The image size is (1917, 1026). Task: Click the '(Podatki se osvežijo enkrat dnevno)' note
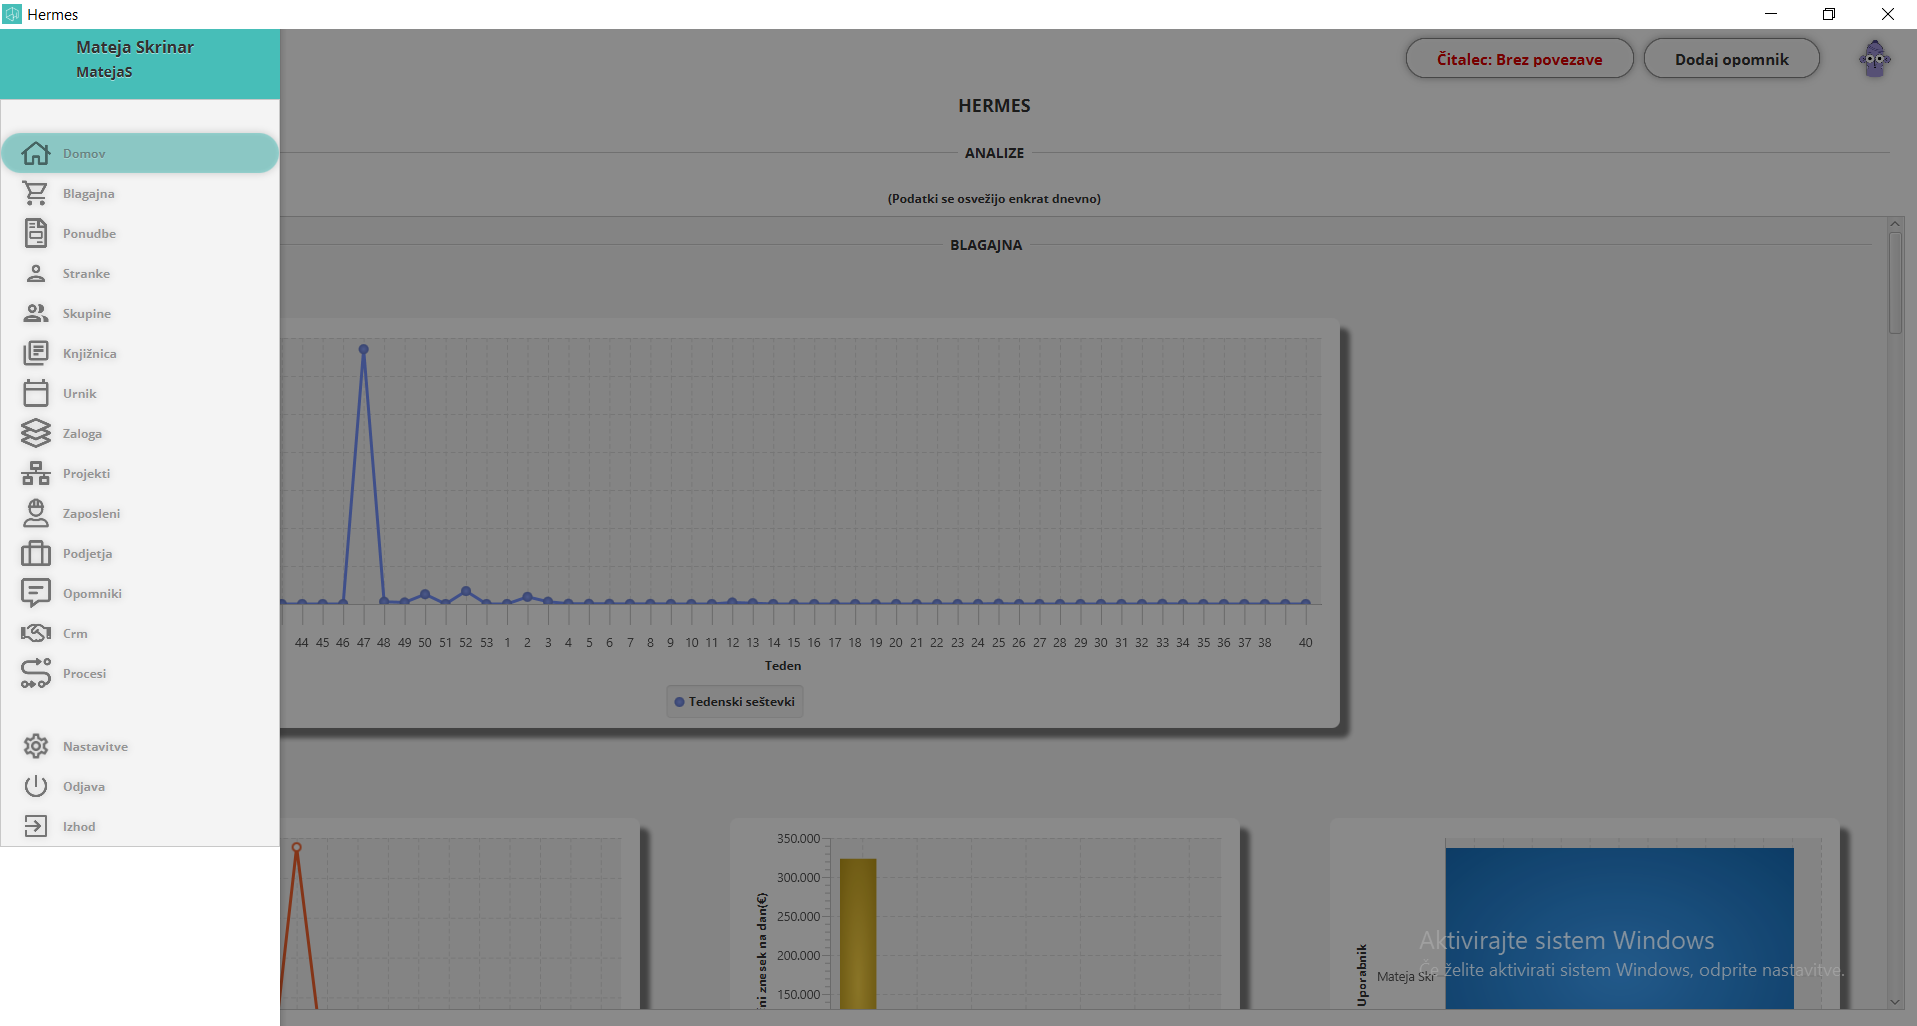pyautogui.click(x=994, y=198)
